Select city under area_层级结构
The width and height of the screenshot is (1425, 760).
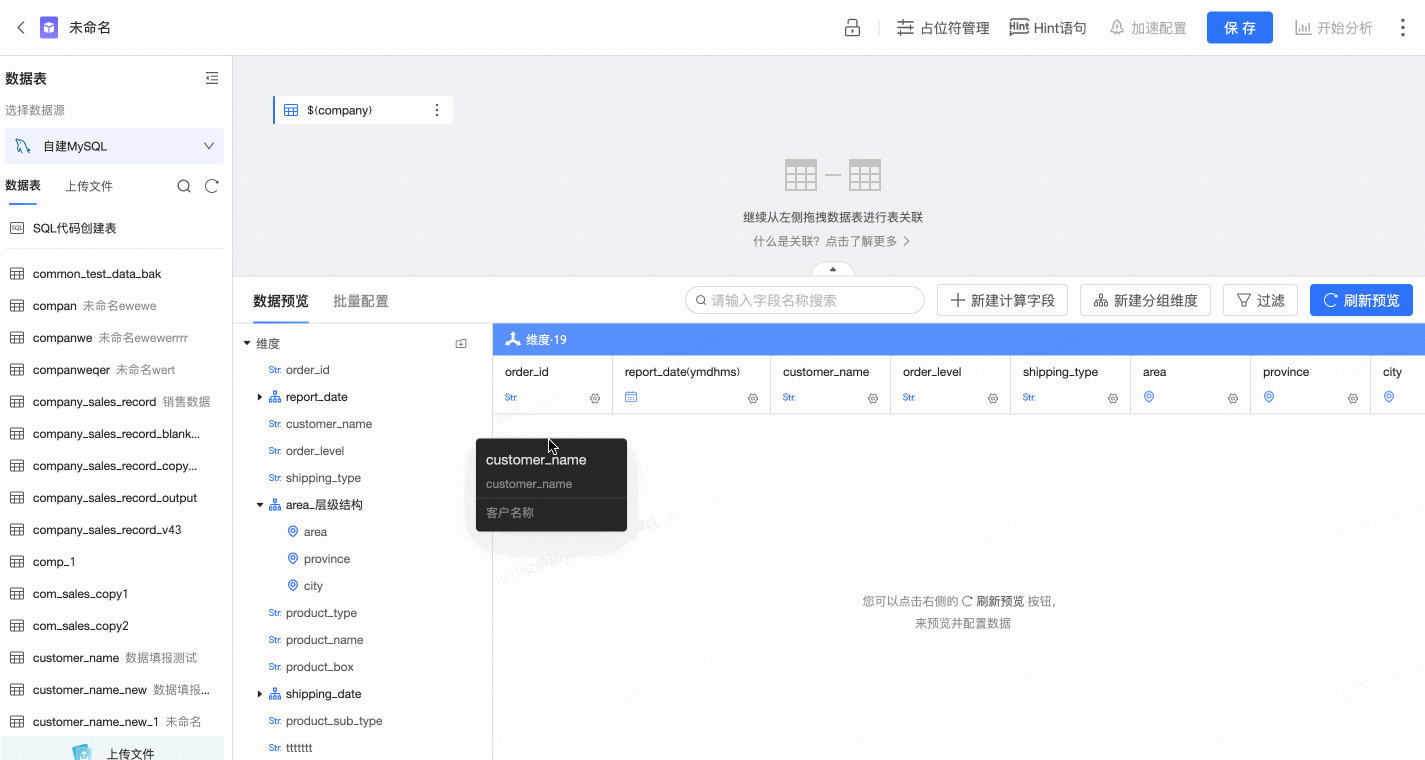click(x=313, y=586)
